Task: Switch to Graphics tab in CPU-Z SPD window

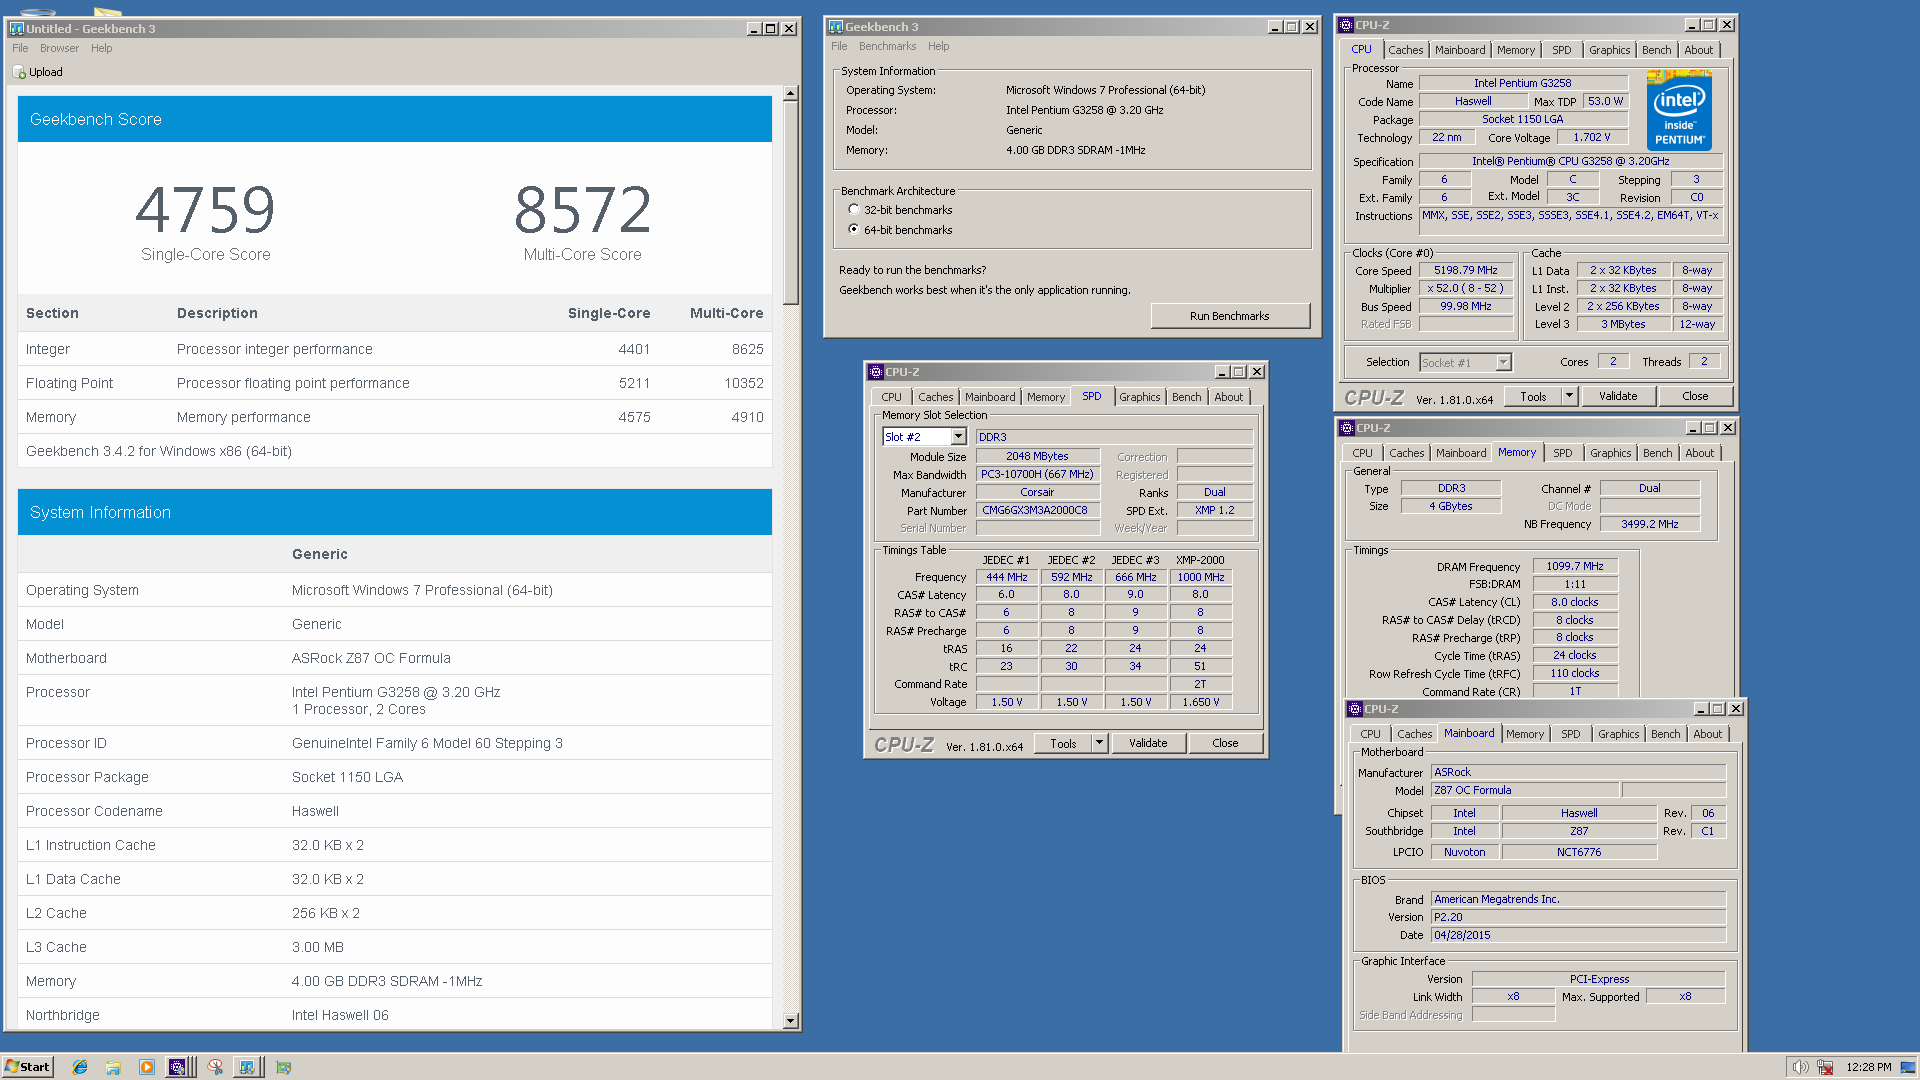Action: click(1139, 397)
